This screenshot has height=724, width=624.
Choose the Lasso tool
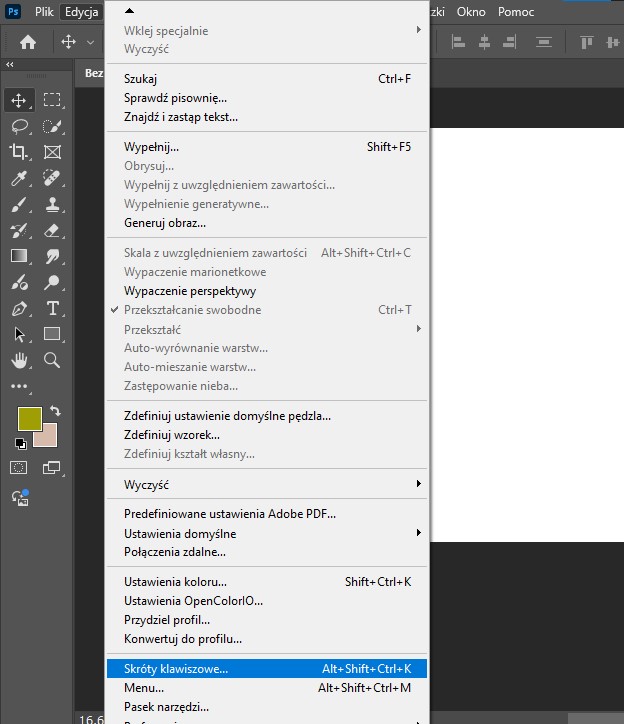click(x=19, y=126)
